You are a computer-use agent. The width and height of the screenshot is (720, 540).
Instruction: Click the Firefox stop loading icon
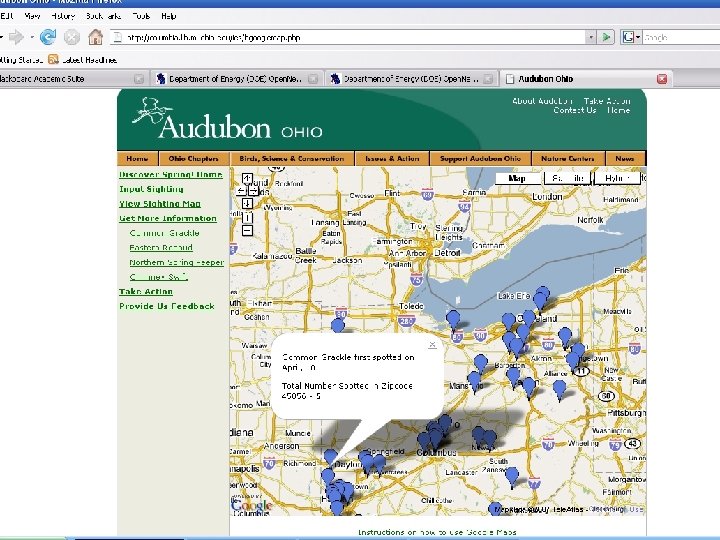[x=71, y=37]
